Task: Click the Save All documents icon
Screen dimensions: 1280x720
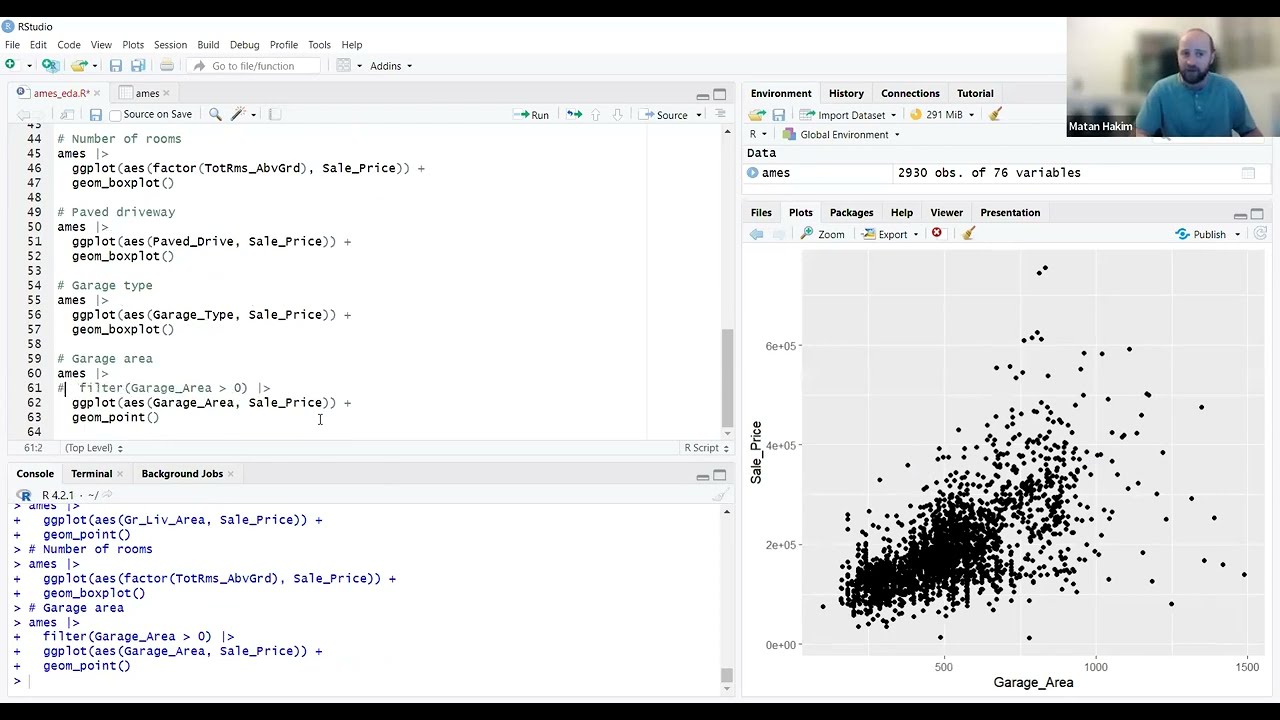Action: pos(138,65)
